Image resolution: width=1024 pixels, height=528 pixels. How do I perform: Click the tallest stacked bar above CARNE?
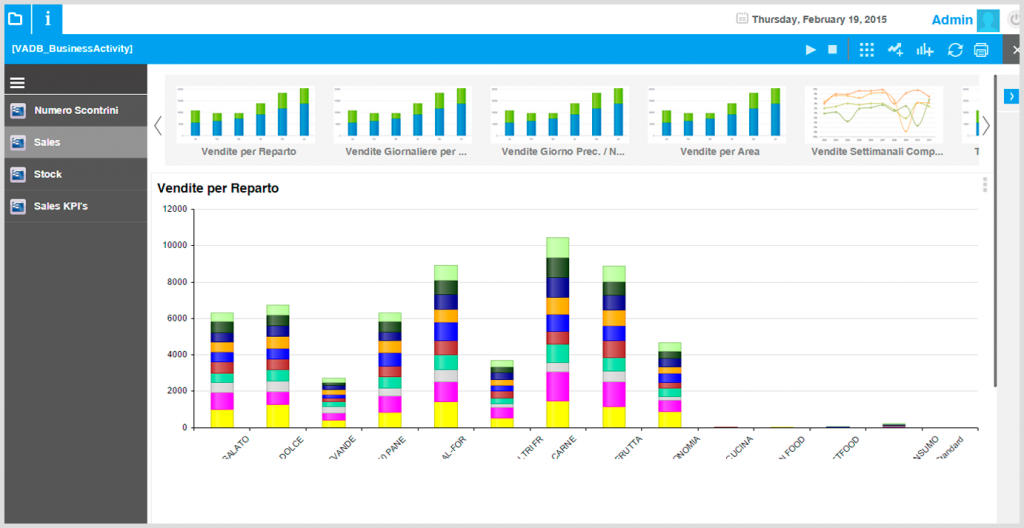click(x=558, y=333)
